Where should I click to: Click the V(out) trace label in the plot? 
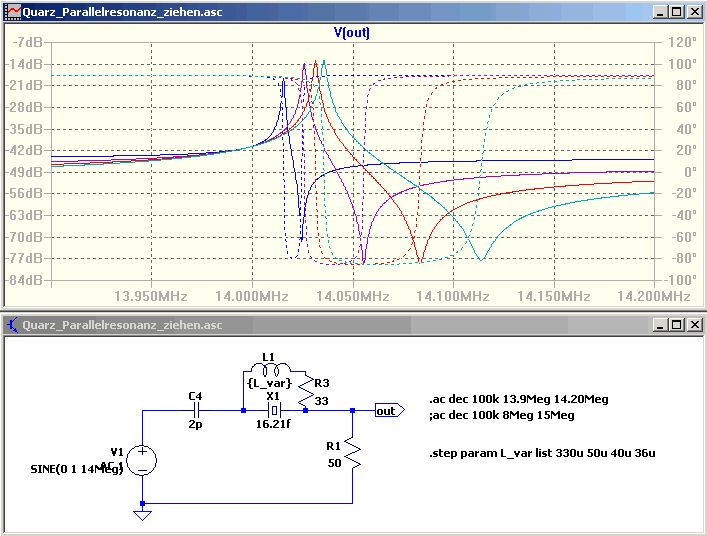click(352, 32)
